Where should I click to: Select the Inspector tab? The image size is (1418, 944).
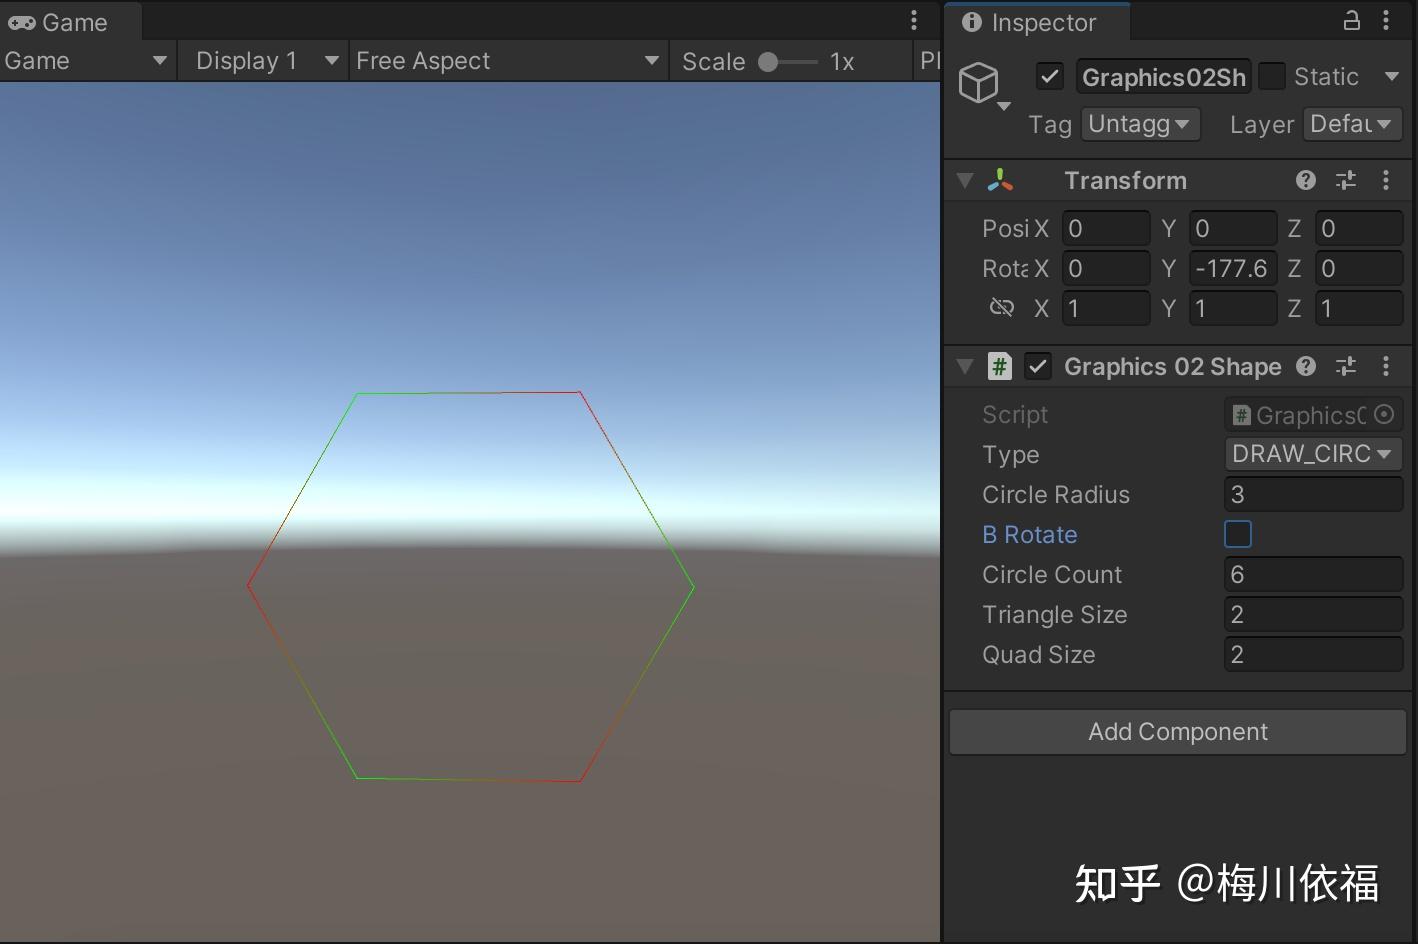(x=1037, y=22)
